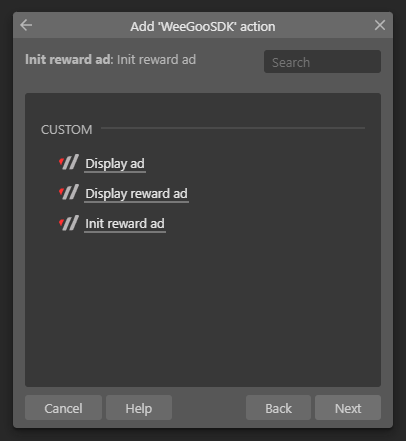Click the icon beside Display ad
The height and width of the screenshot is (441, 406).
point(69,162)
